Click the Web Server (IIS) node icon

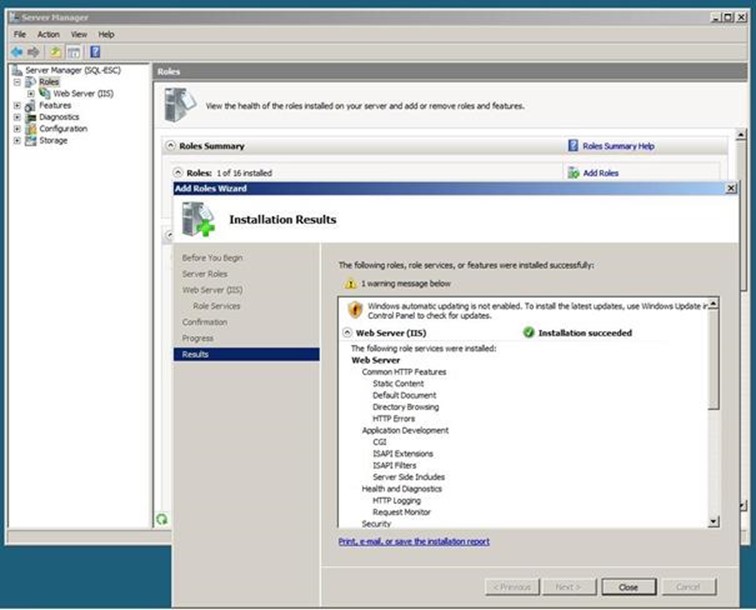click(x=44, y=93)
